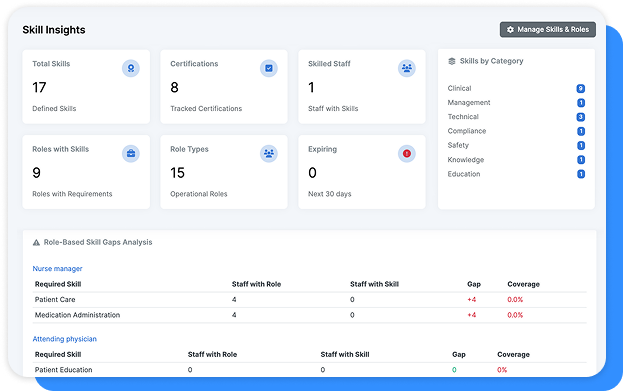Click the Skills by Category layers icon
Viewport: 623px width, 392px height.
point(452,61)
